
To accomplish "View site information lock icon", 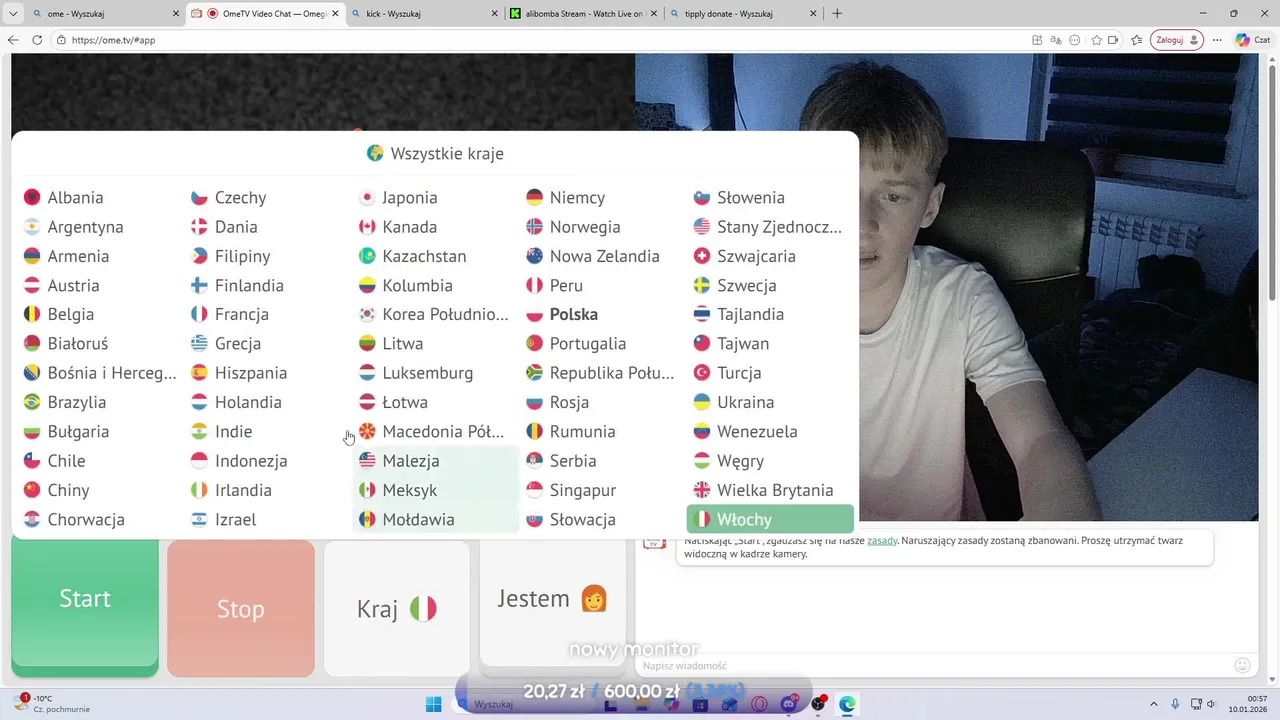I will 61,40.
